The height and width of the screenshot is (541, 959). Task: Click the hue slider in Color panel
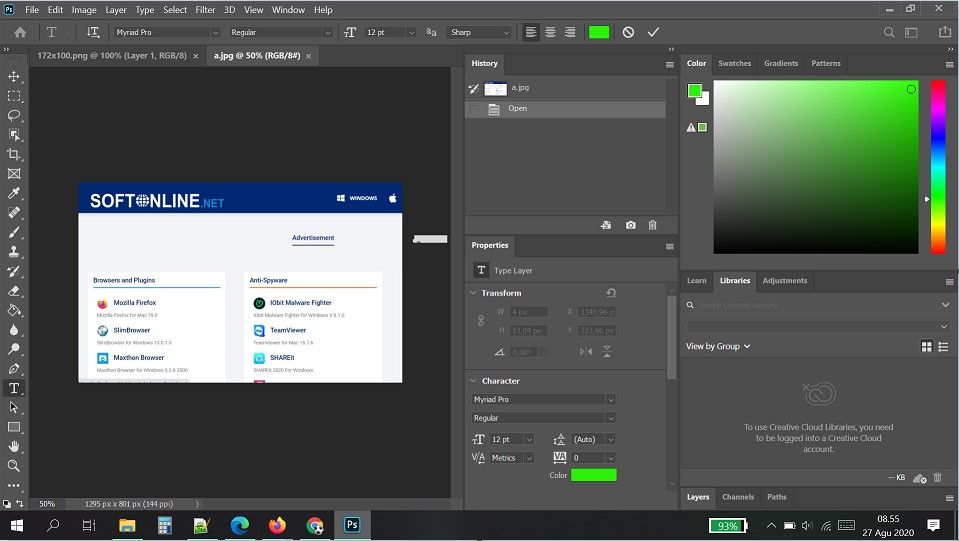(938, 167)
